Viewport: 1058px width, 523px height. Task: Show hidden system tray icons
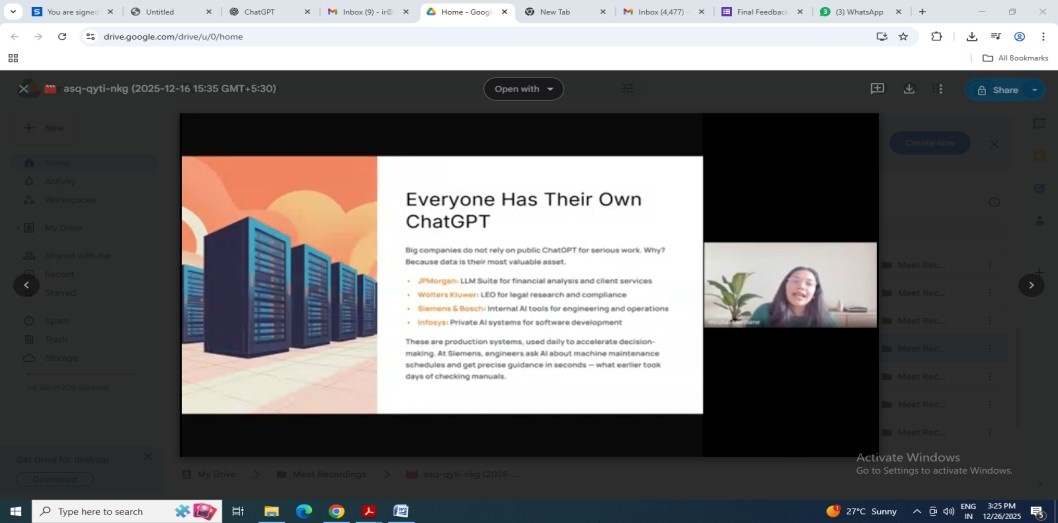[916, 511]
